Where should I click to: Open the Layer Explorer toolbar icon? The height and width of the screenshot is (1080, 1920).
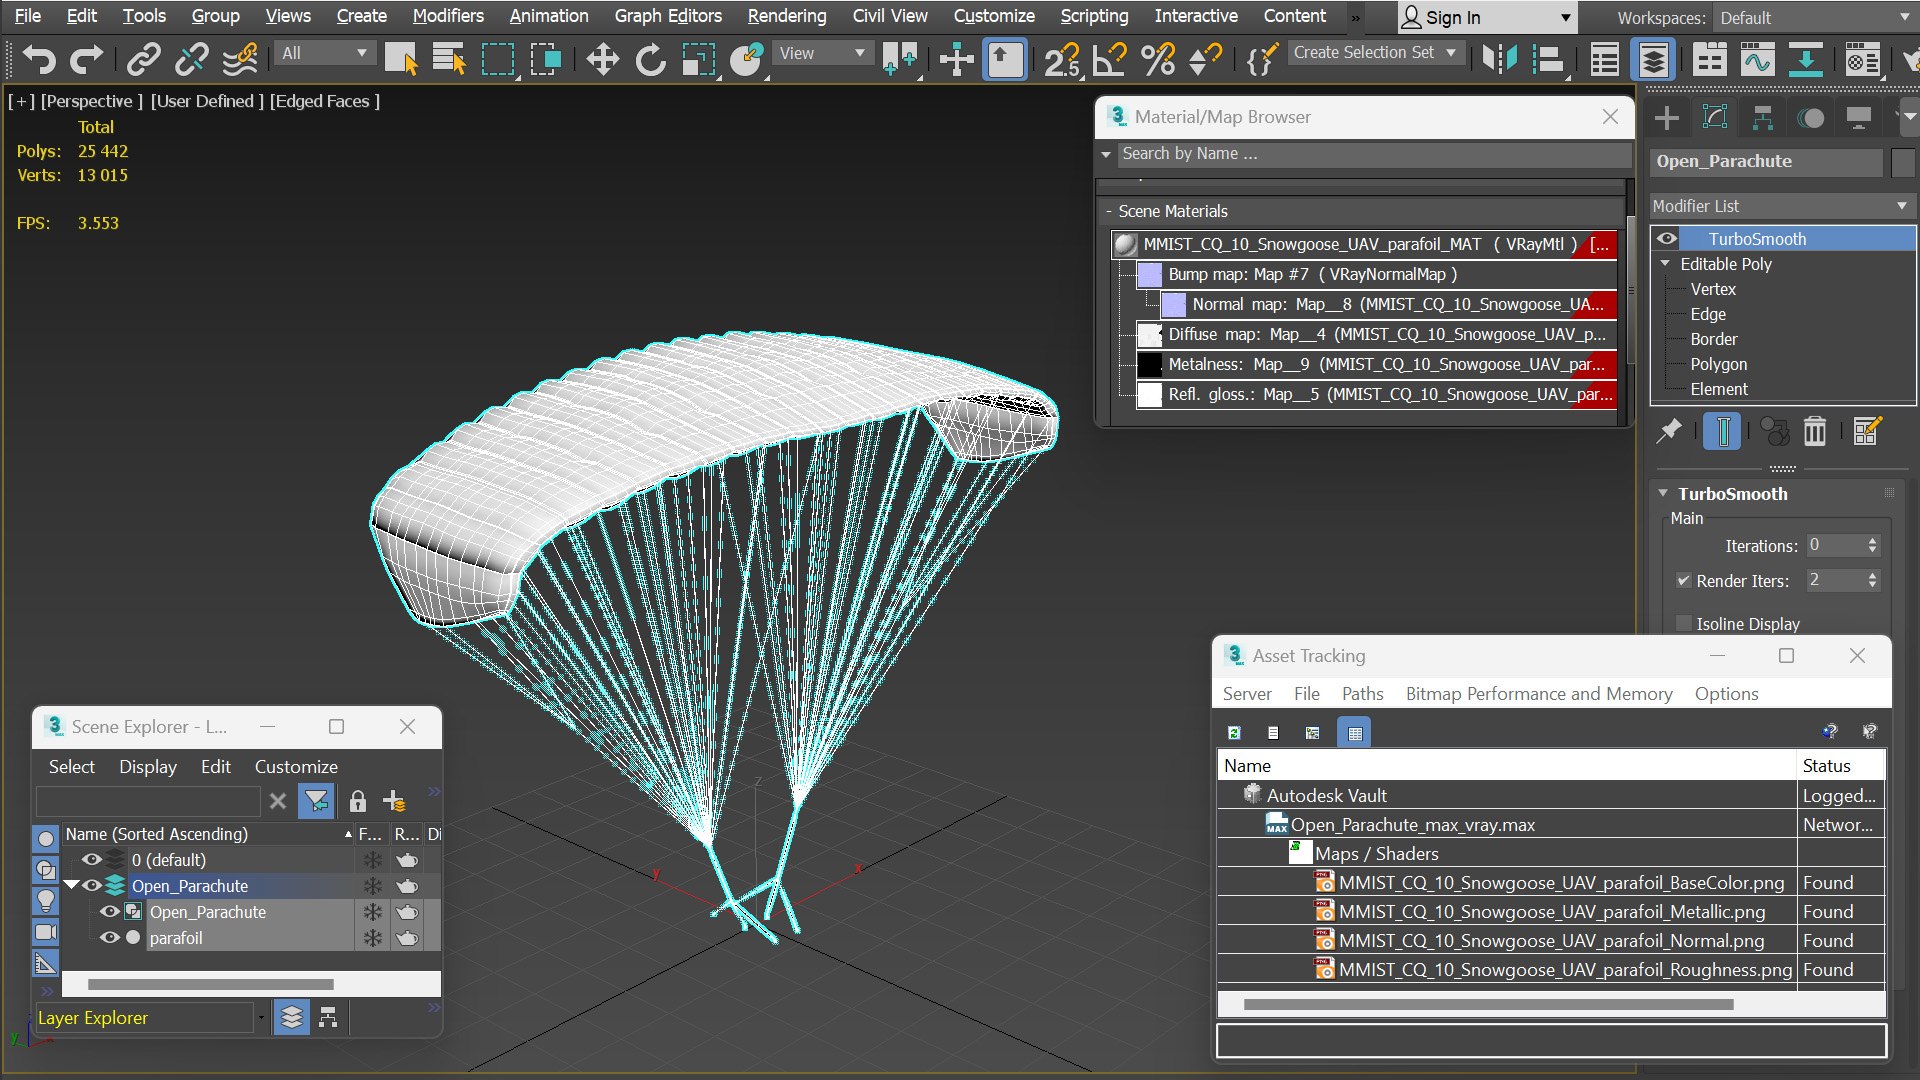point(1653,60)
